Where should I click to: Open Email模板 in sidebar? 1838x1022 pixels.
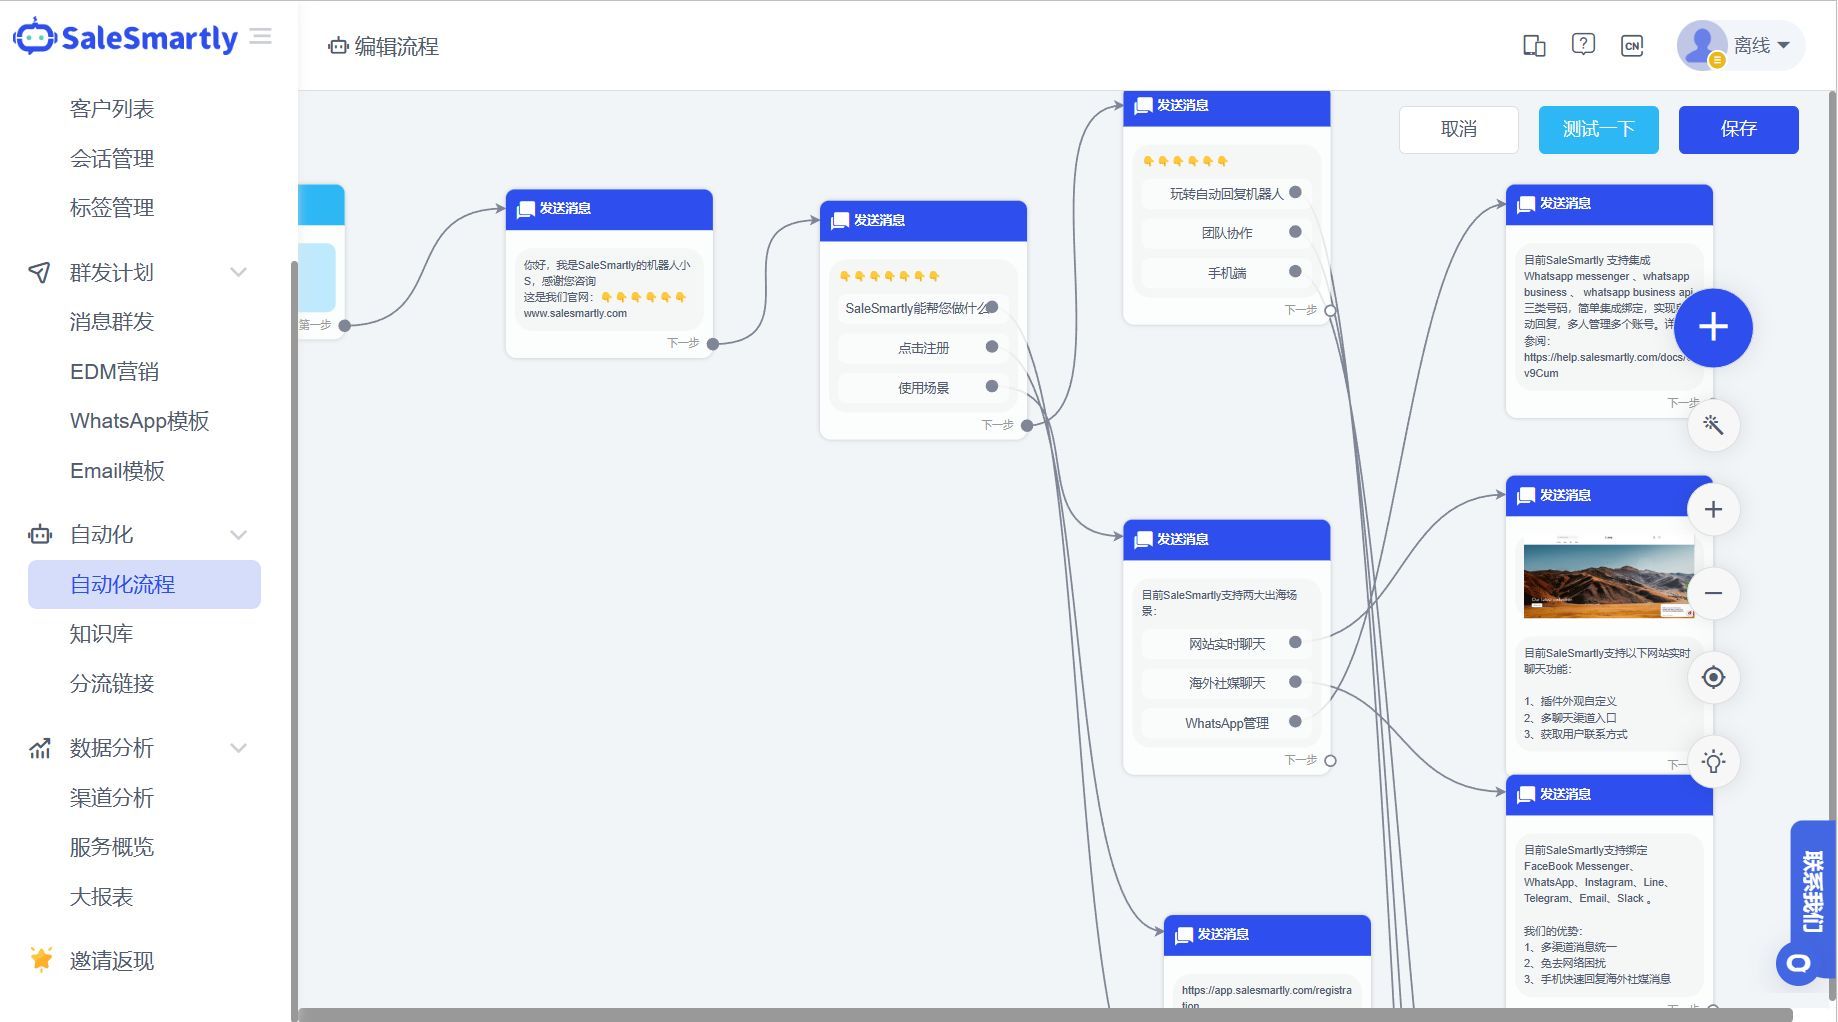(117, 470)
